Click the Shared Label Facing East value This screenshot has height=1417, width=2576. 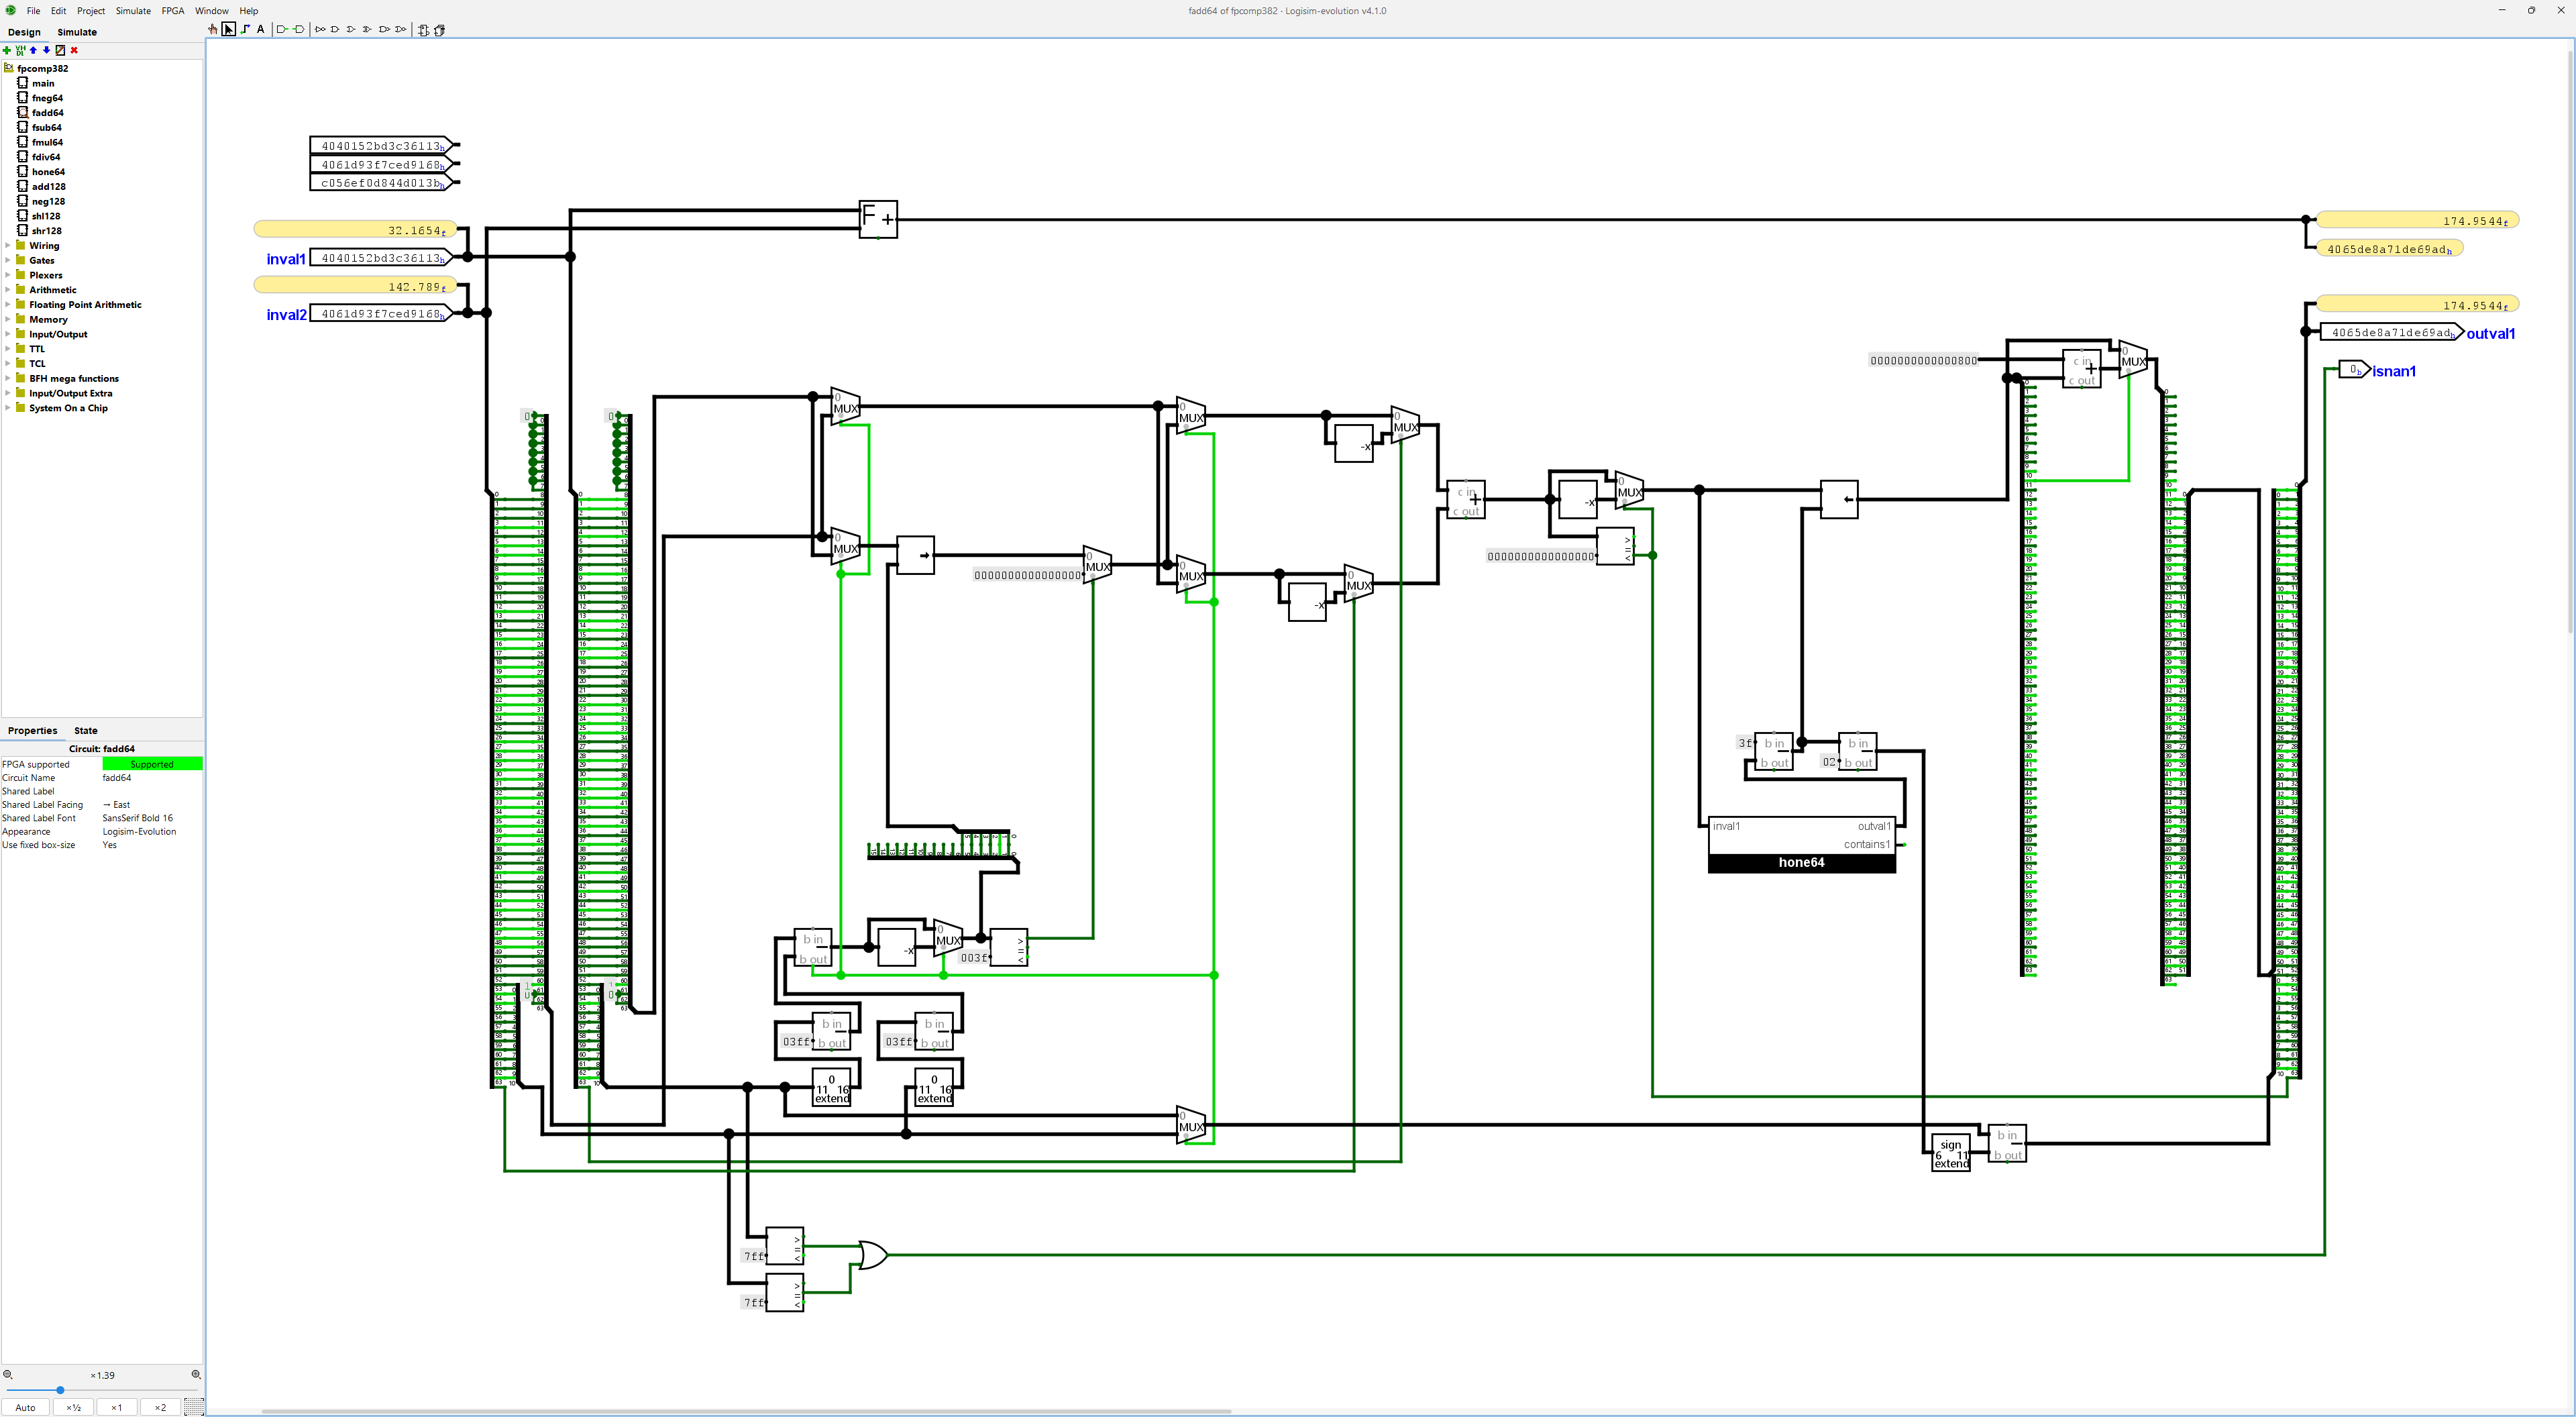pyautogui.click(x=152, y=805)
